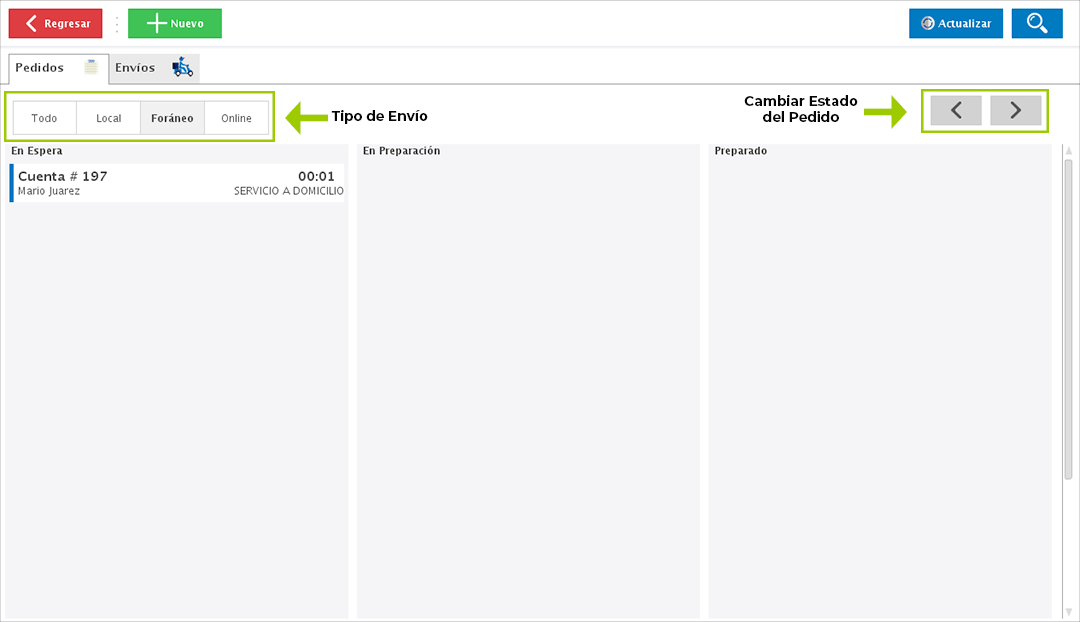Advance order state with right arrow
Viewport: 1080px width, 622px height.
(1015, 111)
